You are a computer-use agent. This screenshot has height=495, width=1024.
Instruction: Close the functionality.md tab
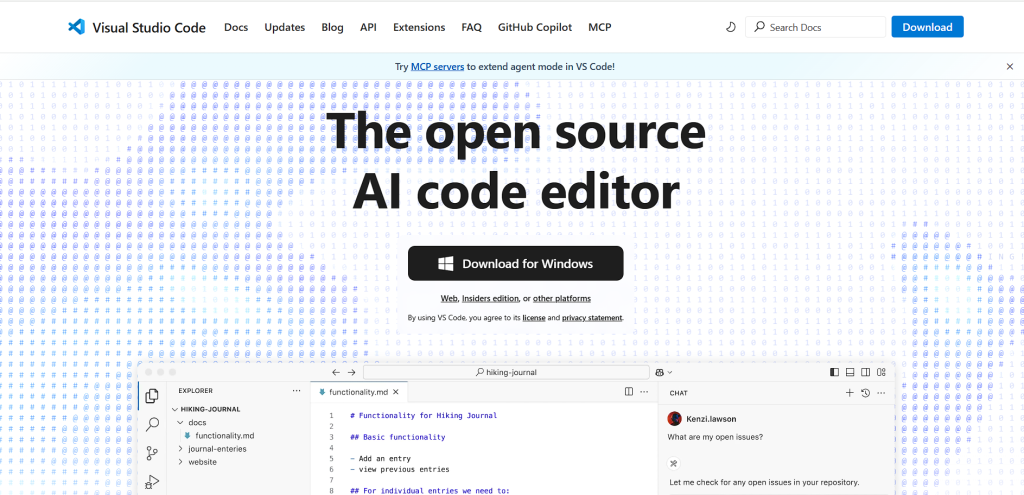(395, 392)
